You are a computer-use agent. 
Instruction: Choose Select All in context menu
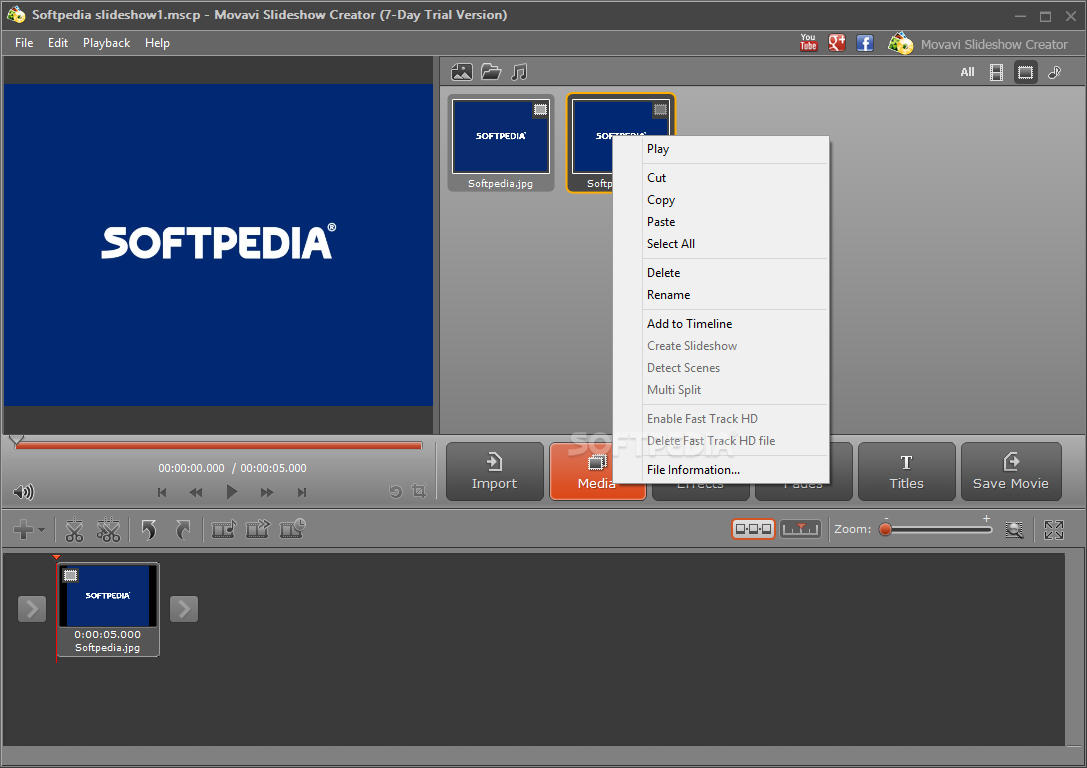pos(721,244)
